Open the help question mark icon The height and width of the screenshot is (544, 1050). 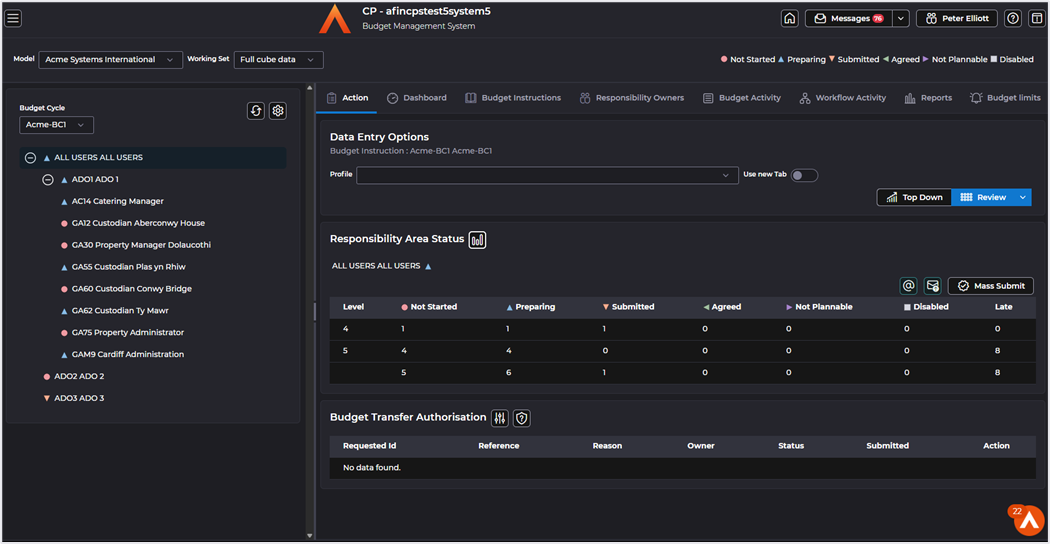coord(1013,18)
